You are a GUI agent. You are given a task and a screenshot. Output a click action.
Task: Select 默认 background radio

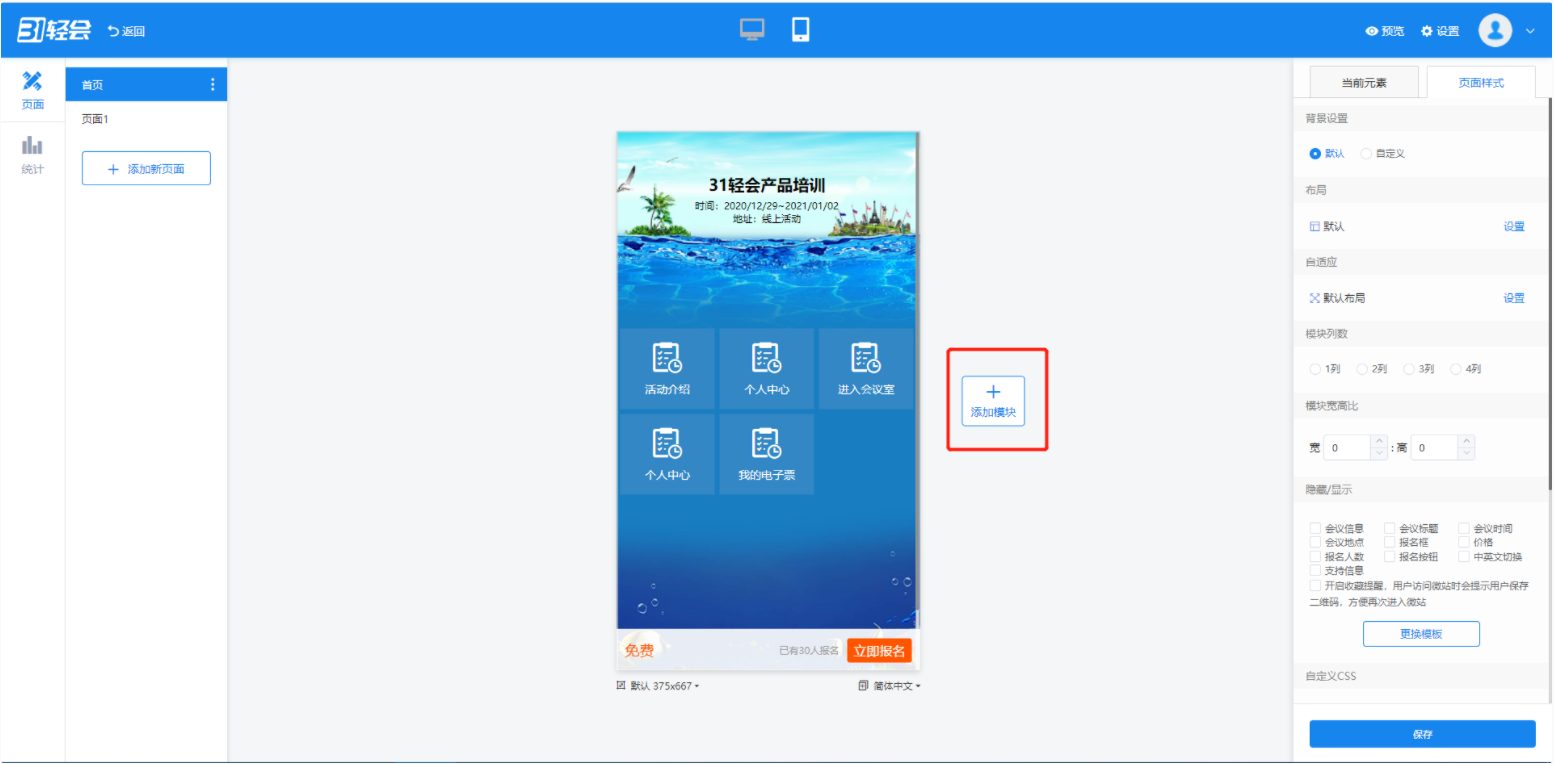[x=1315, y=154]
